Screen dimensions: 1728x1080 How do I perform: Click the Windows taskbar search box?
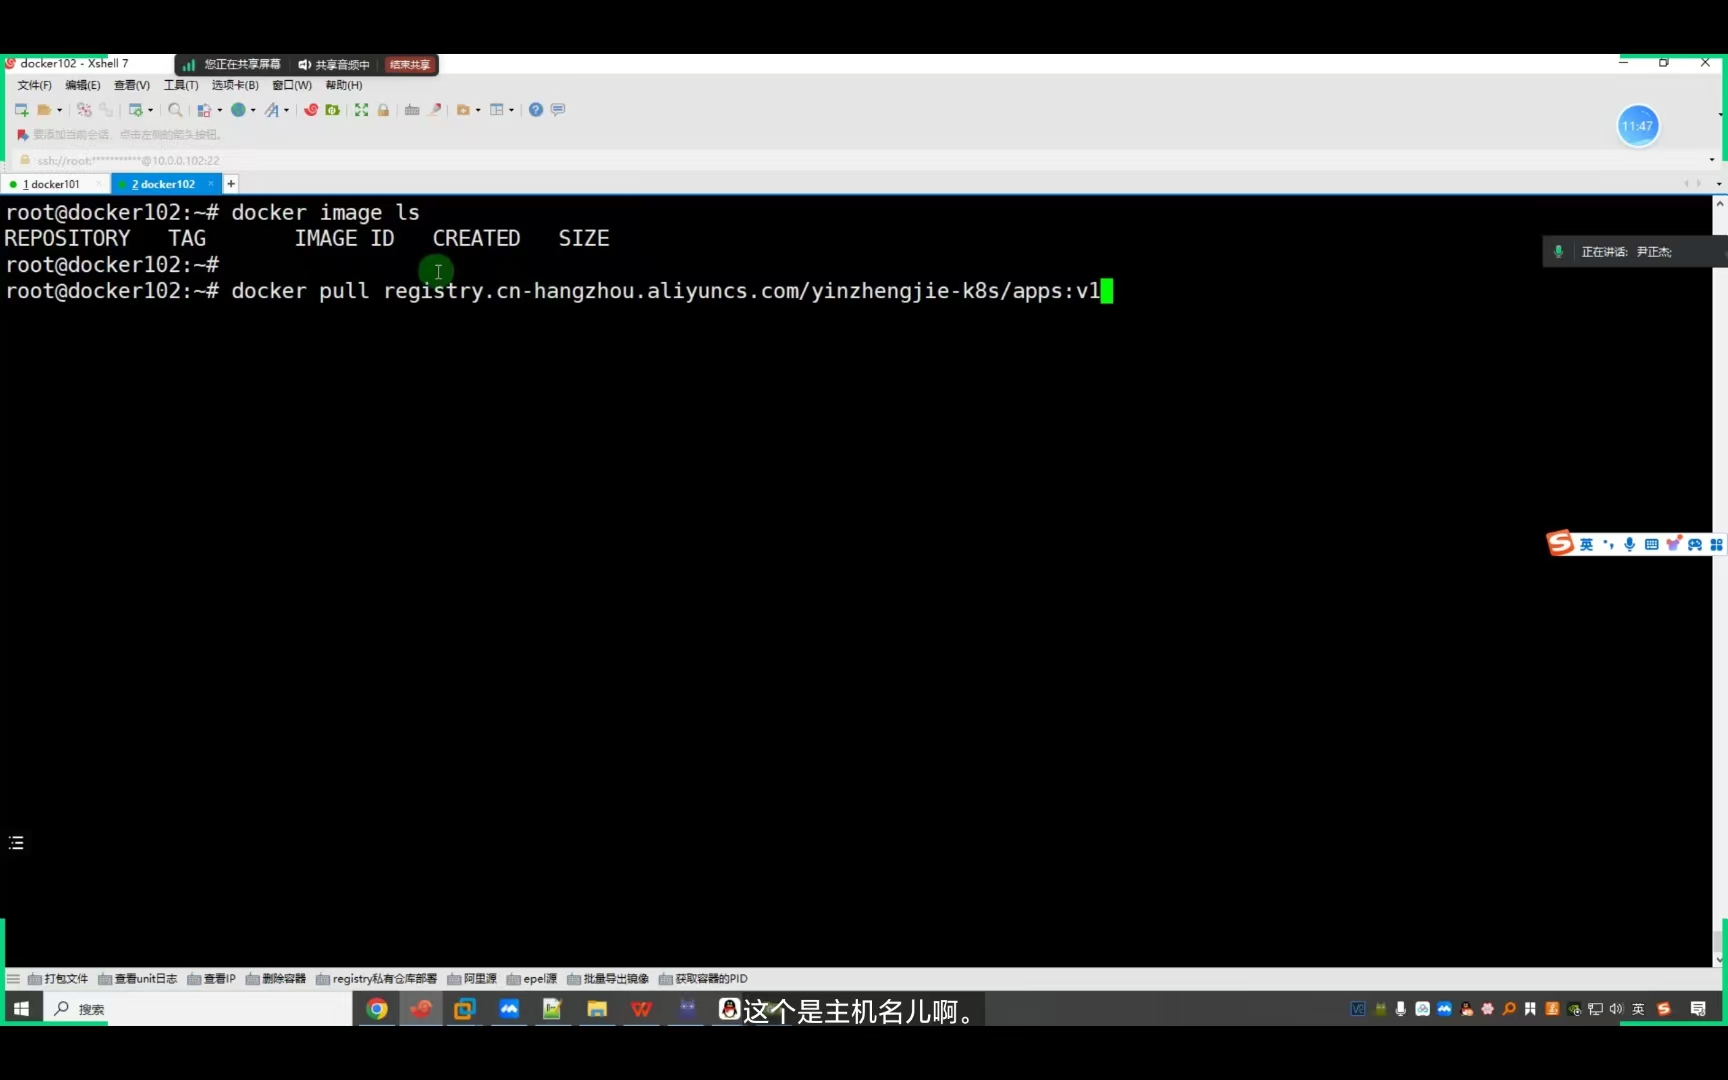198,1009
